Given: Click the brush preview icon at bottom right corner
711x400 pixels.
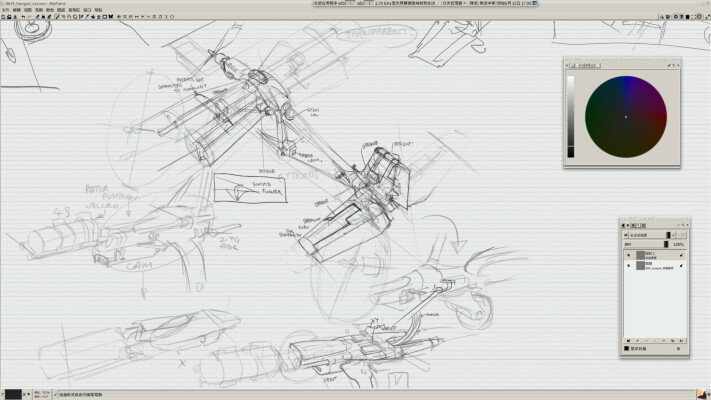Looking at the screenshot, I should pyautogui.click(x=703, y=394).
